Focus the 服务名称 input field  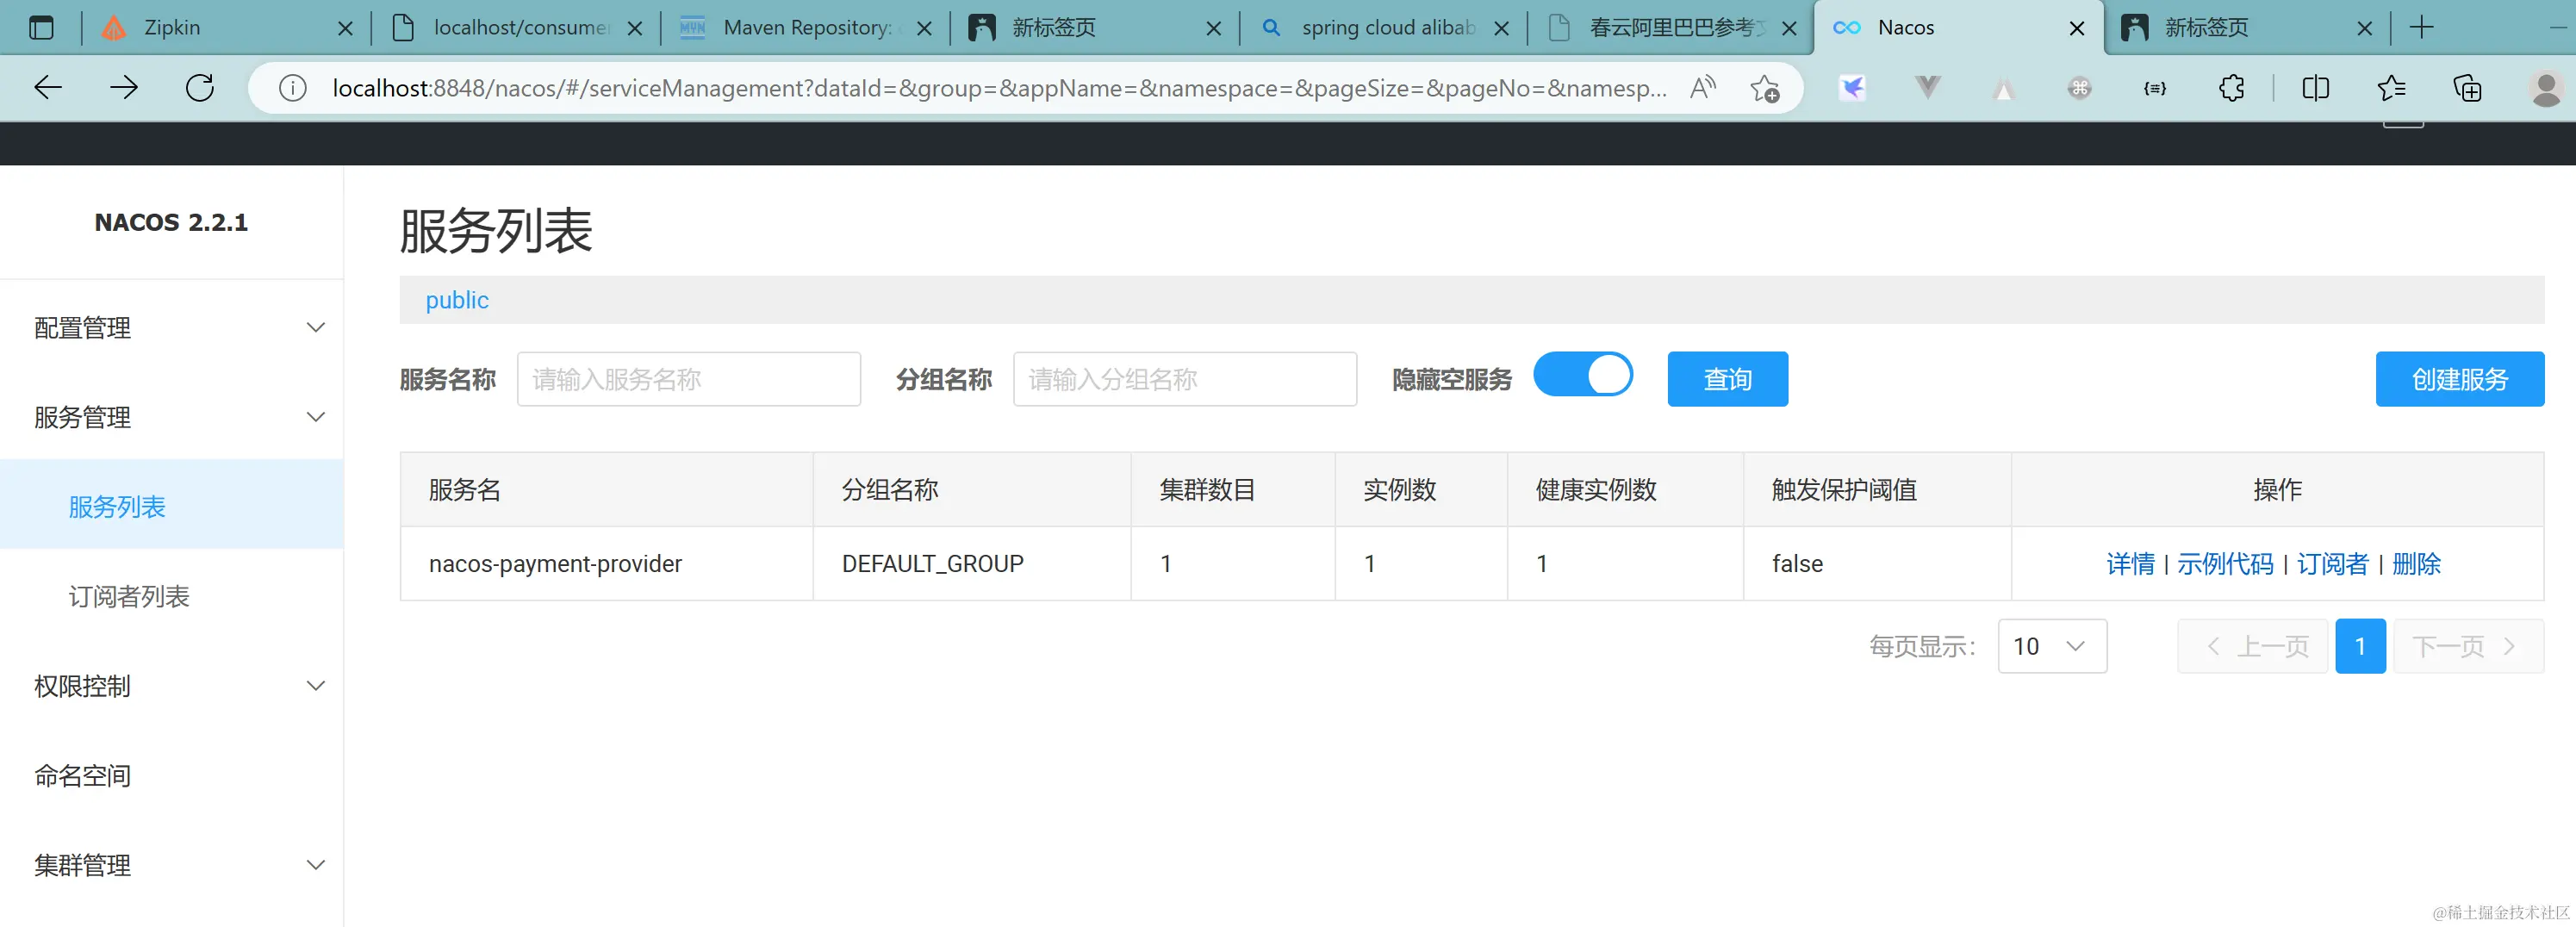(689, 379)
